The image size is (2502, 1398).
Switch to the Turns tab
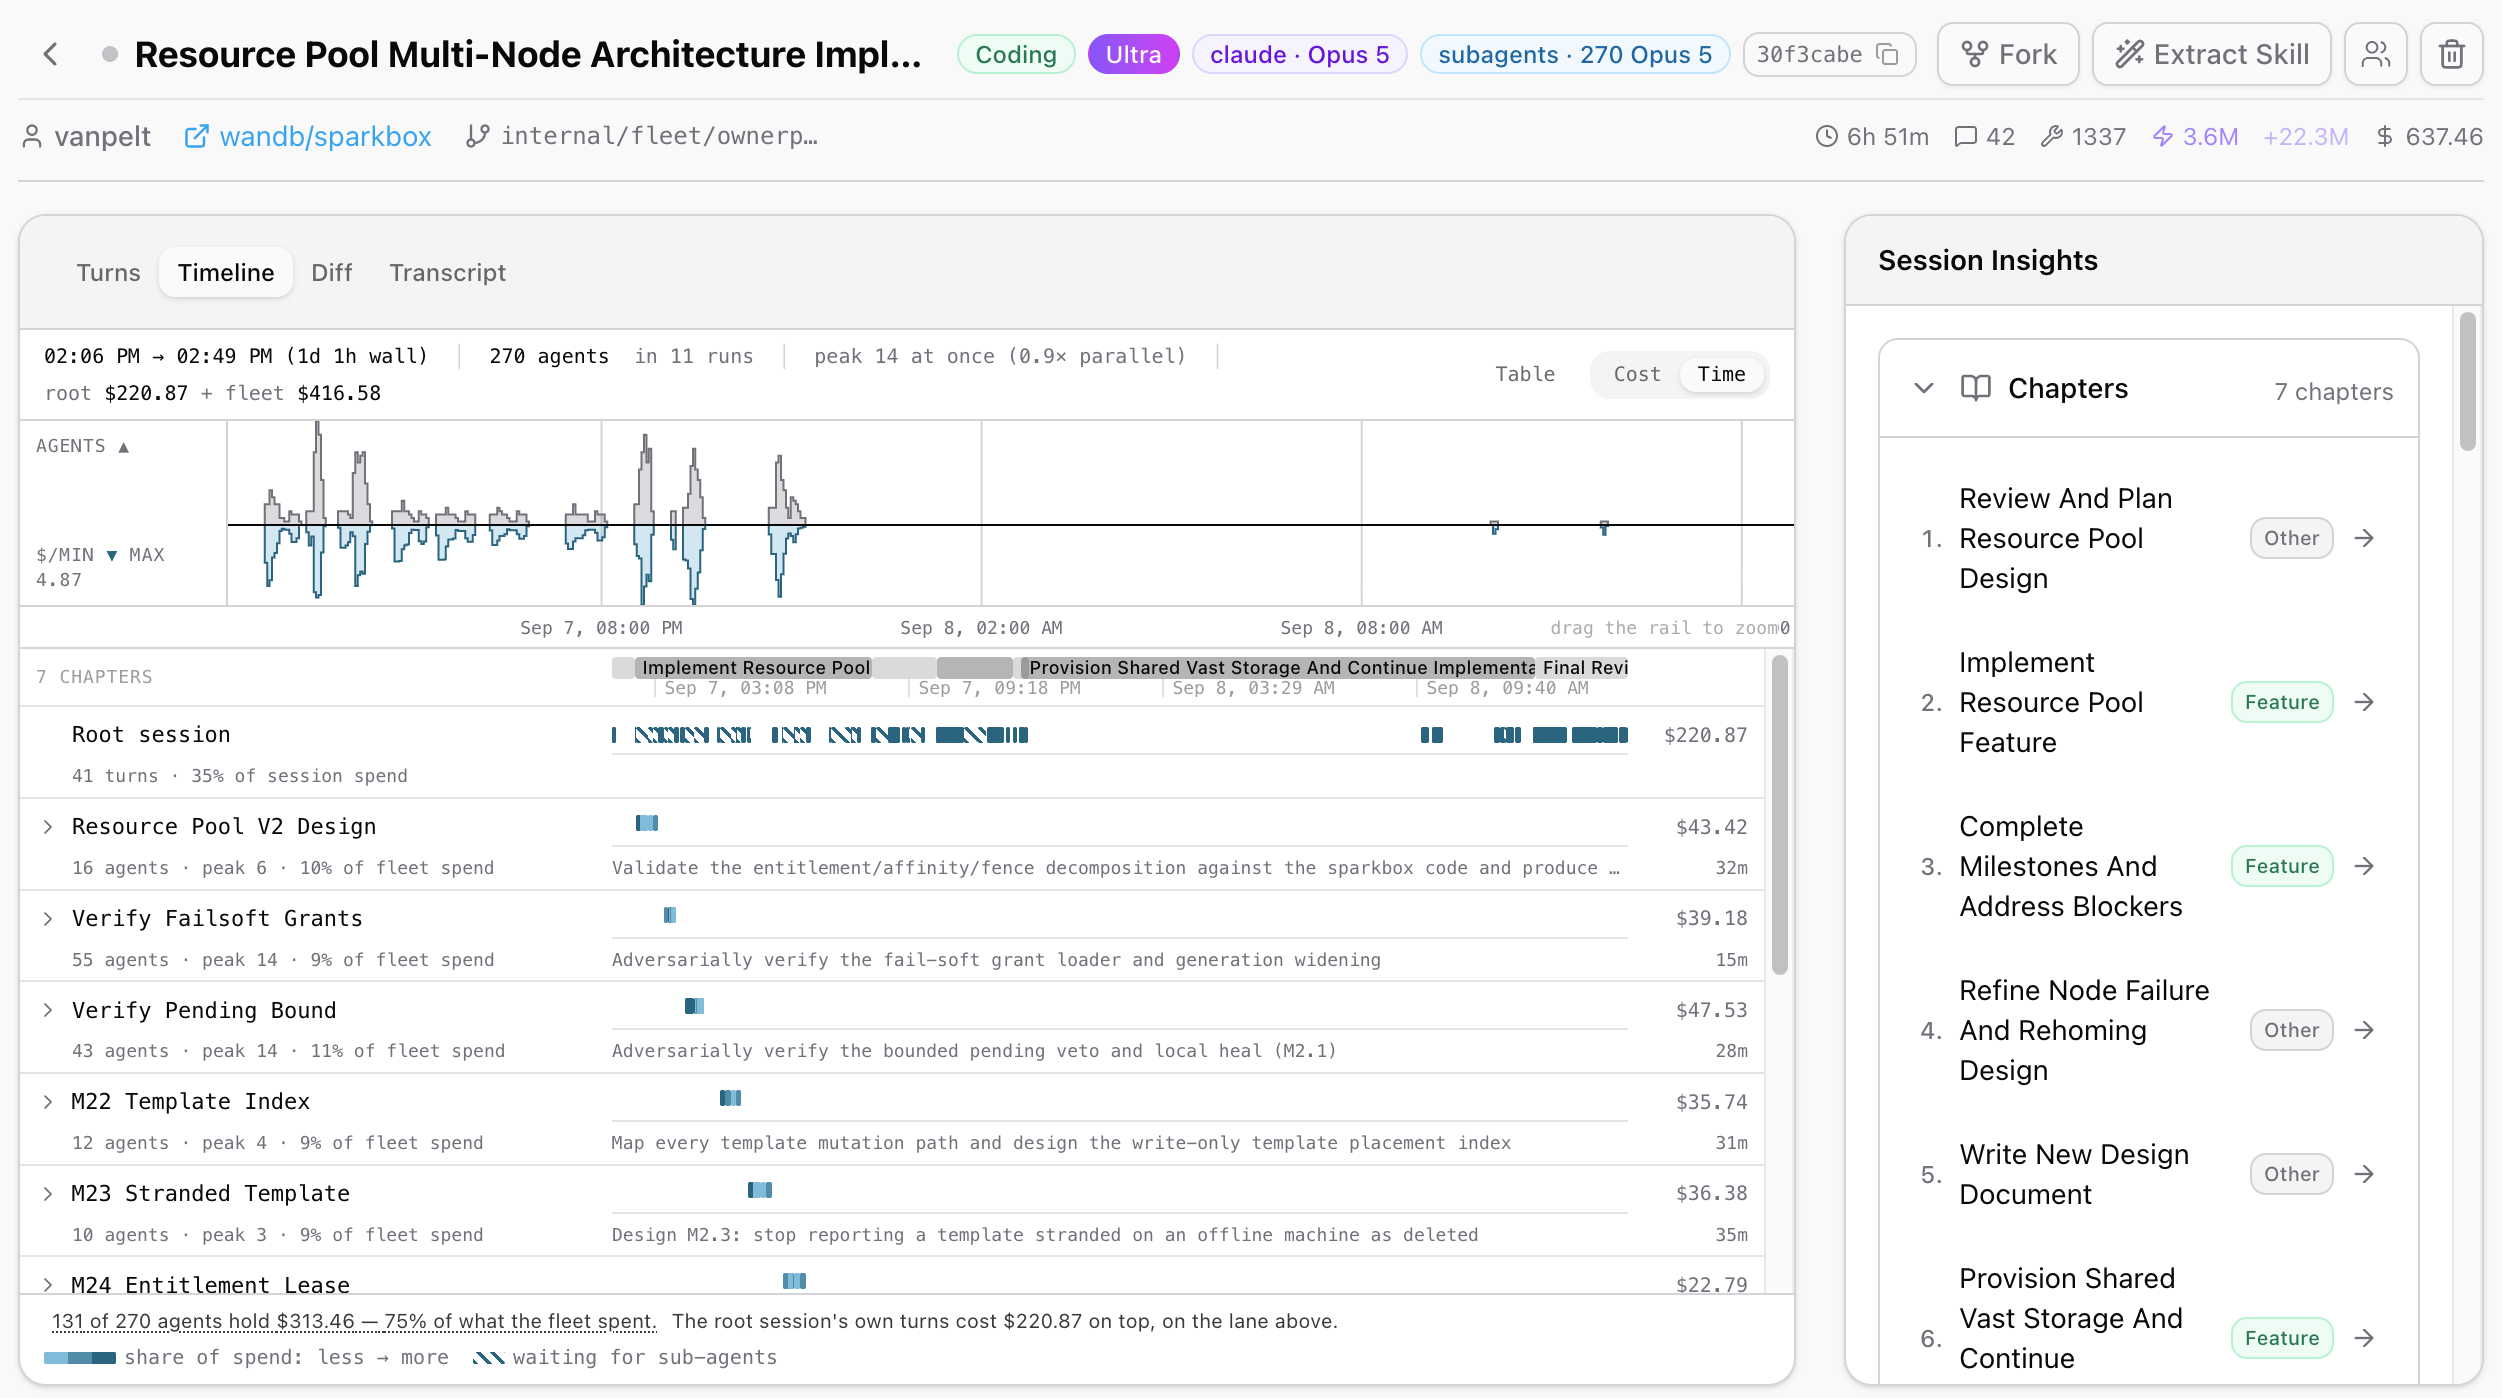pos(108,272)
